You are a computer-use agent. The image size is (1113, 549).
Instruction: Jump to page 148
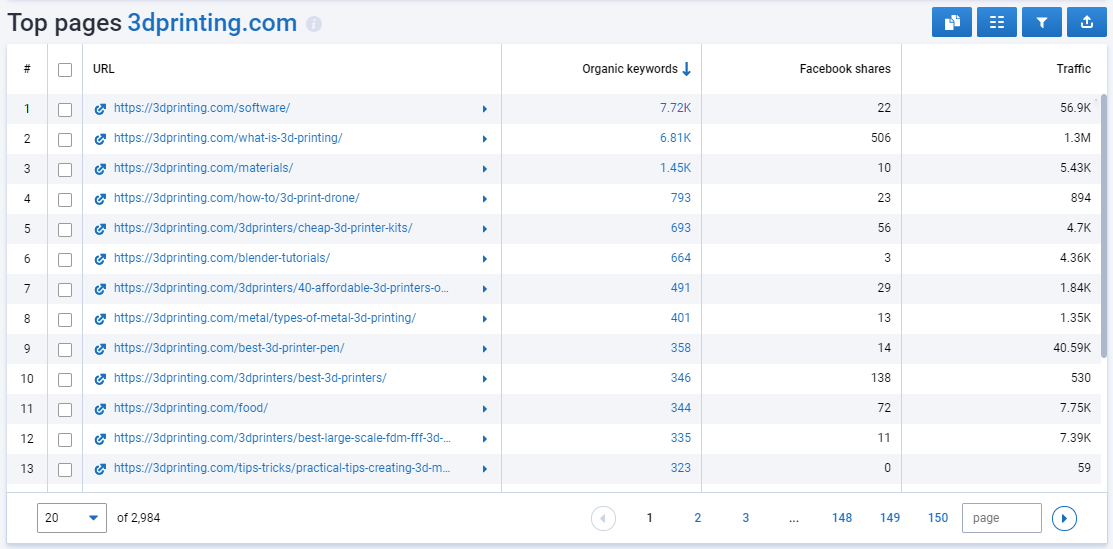[842, 518]
